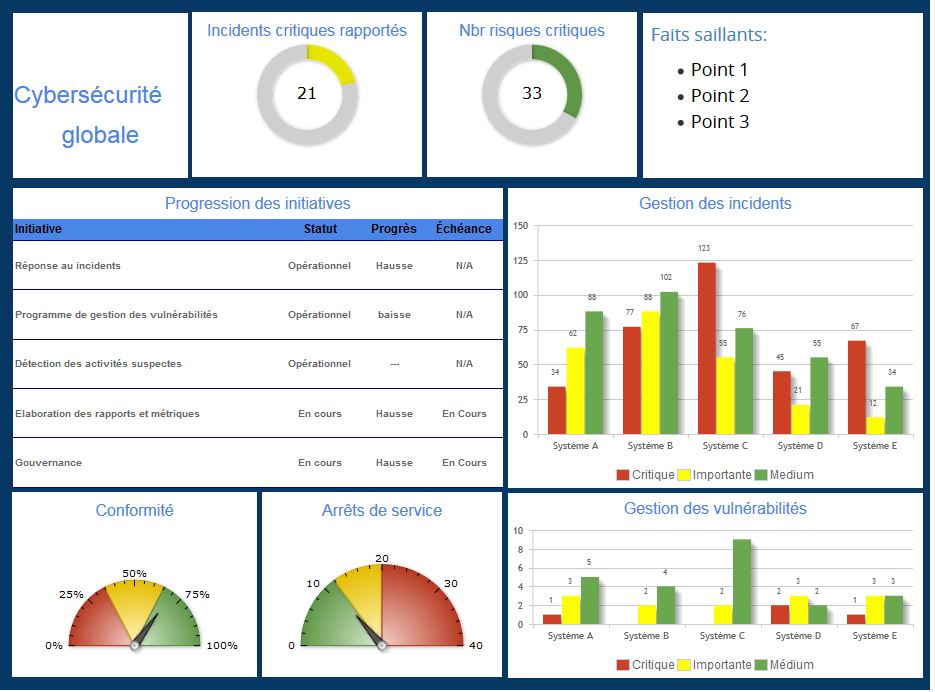Image resolution: width=935 pixels, height=692 pixels.
Task: Click the Cybersécurité globale dashboard title
Action: (88, 115)
